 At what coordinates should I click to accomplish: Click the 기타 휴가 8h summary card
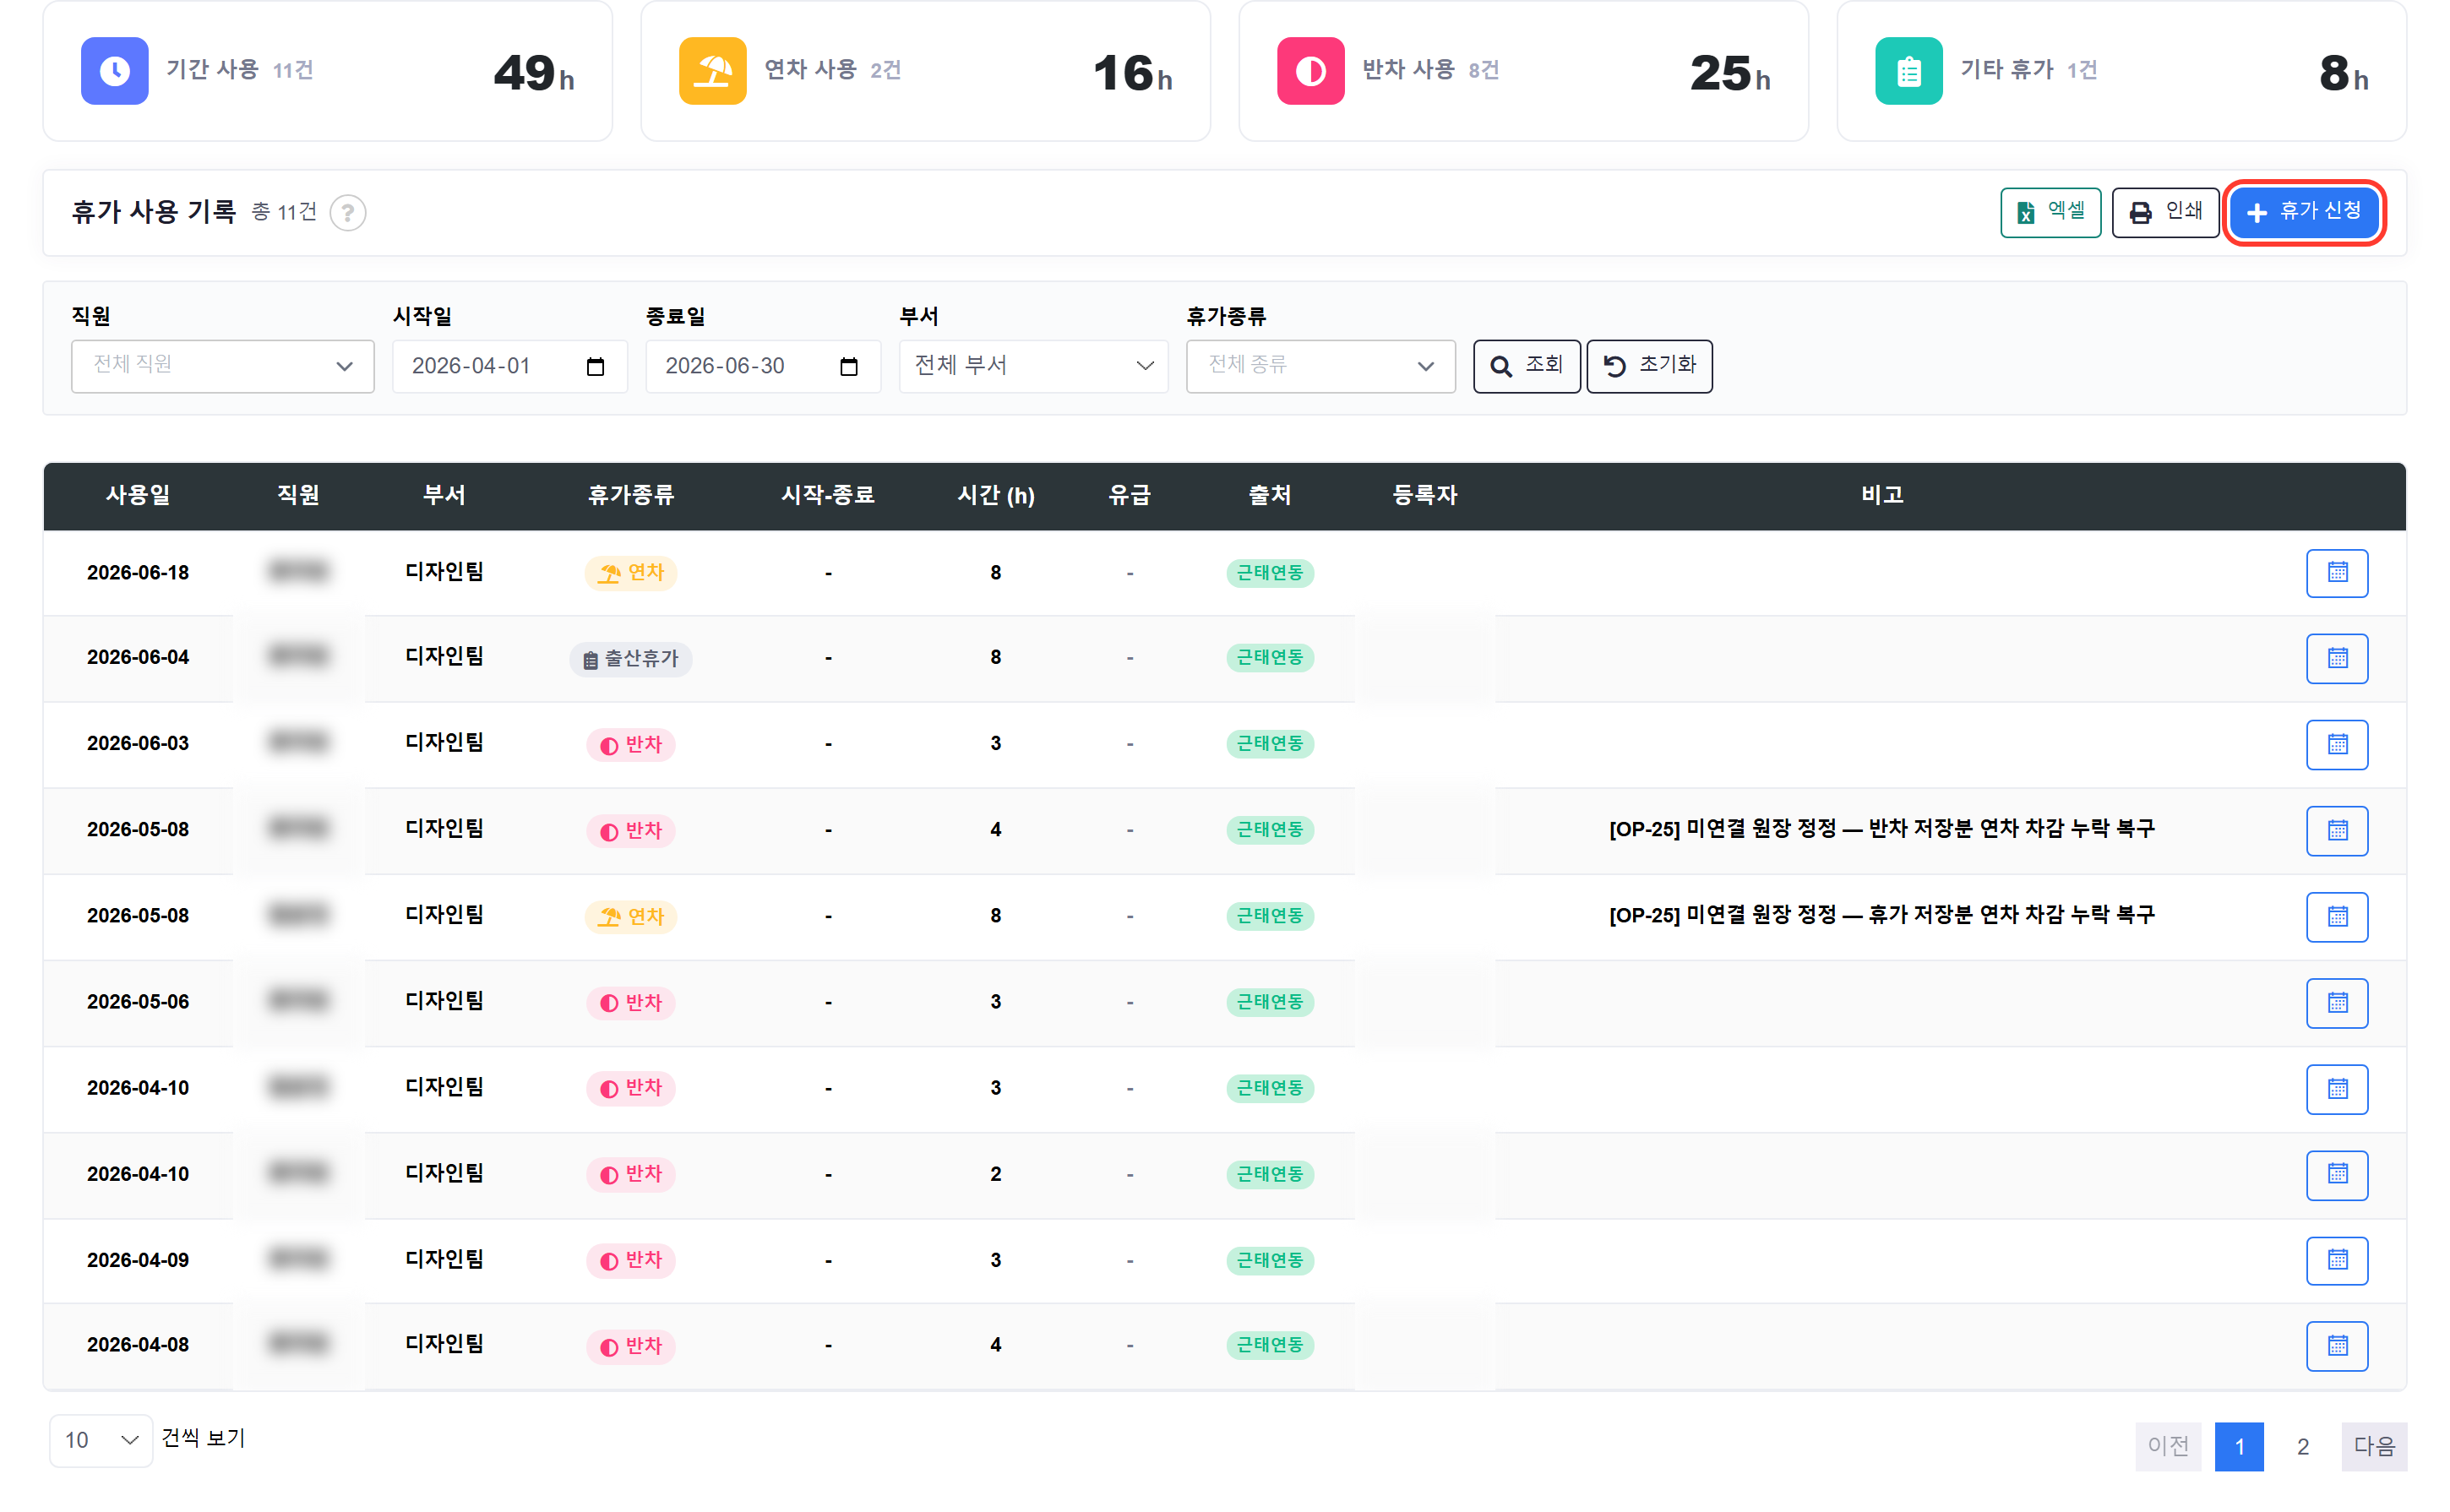tap(2121, 71)
